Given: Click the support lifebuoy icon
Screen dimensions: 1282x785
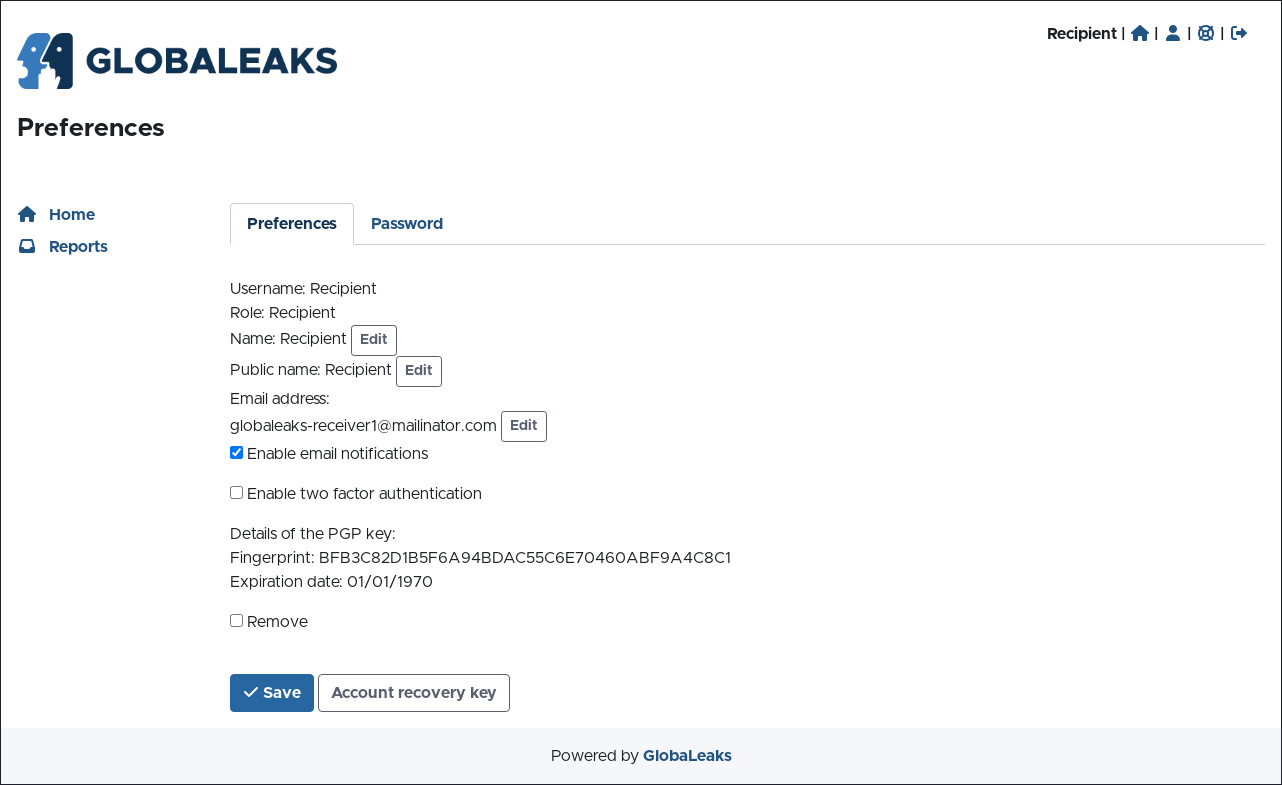Looking at the screenshot, I should click(x=1206, y=33).
